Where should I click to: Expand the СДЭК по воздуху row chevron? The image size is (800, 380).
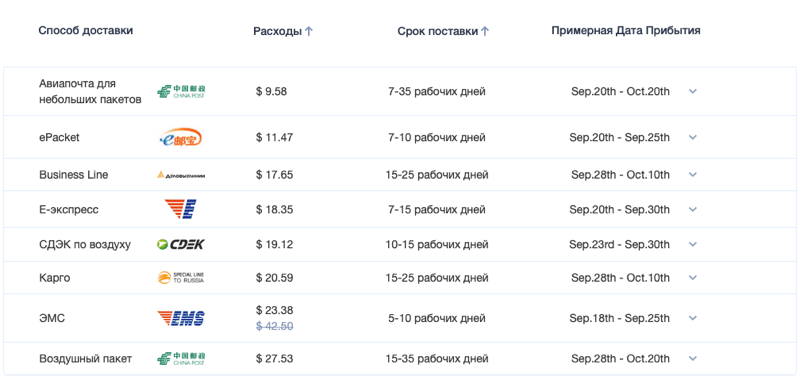pos(692,244)
